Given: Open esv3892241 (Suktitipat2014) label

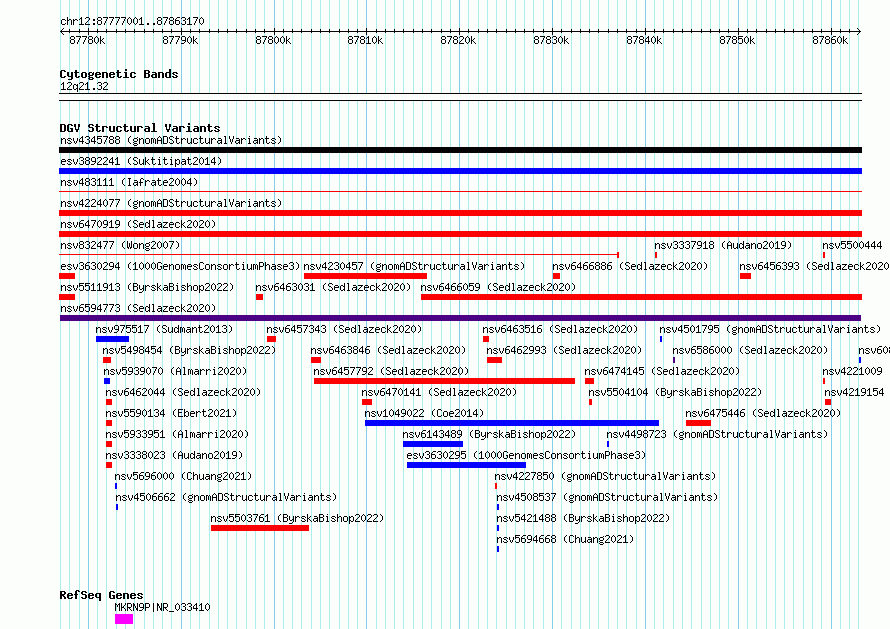Looking at the screenshot, I should tap(141, 161).
